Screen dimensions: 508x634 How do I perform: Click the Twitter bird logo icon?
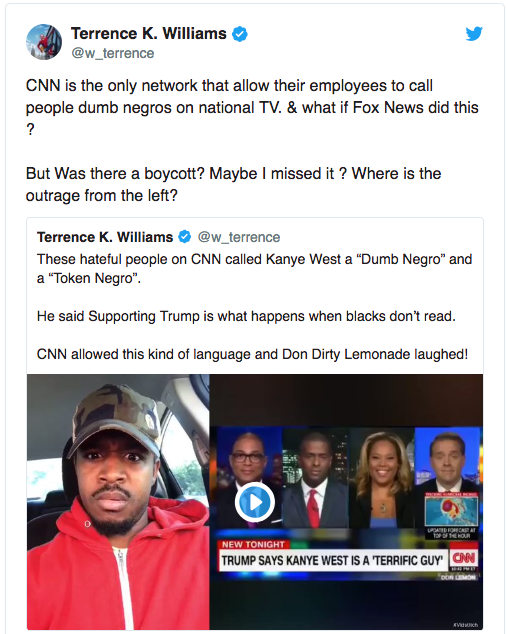pos(474,34)
